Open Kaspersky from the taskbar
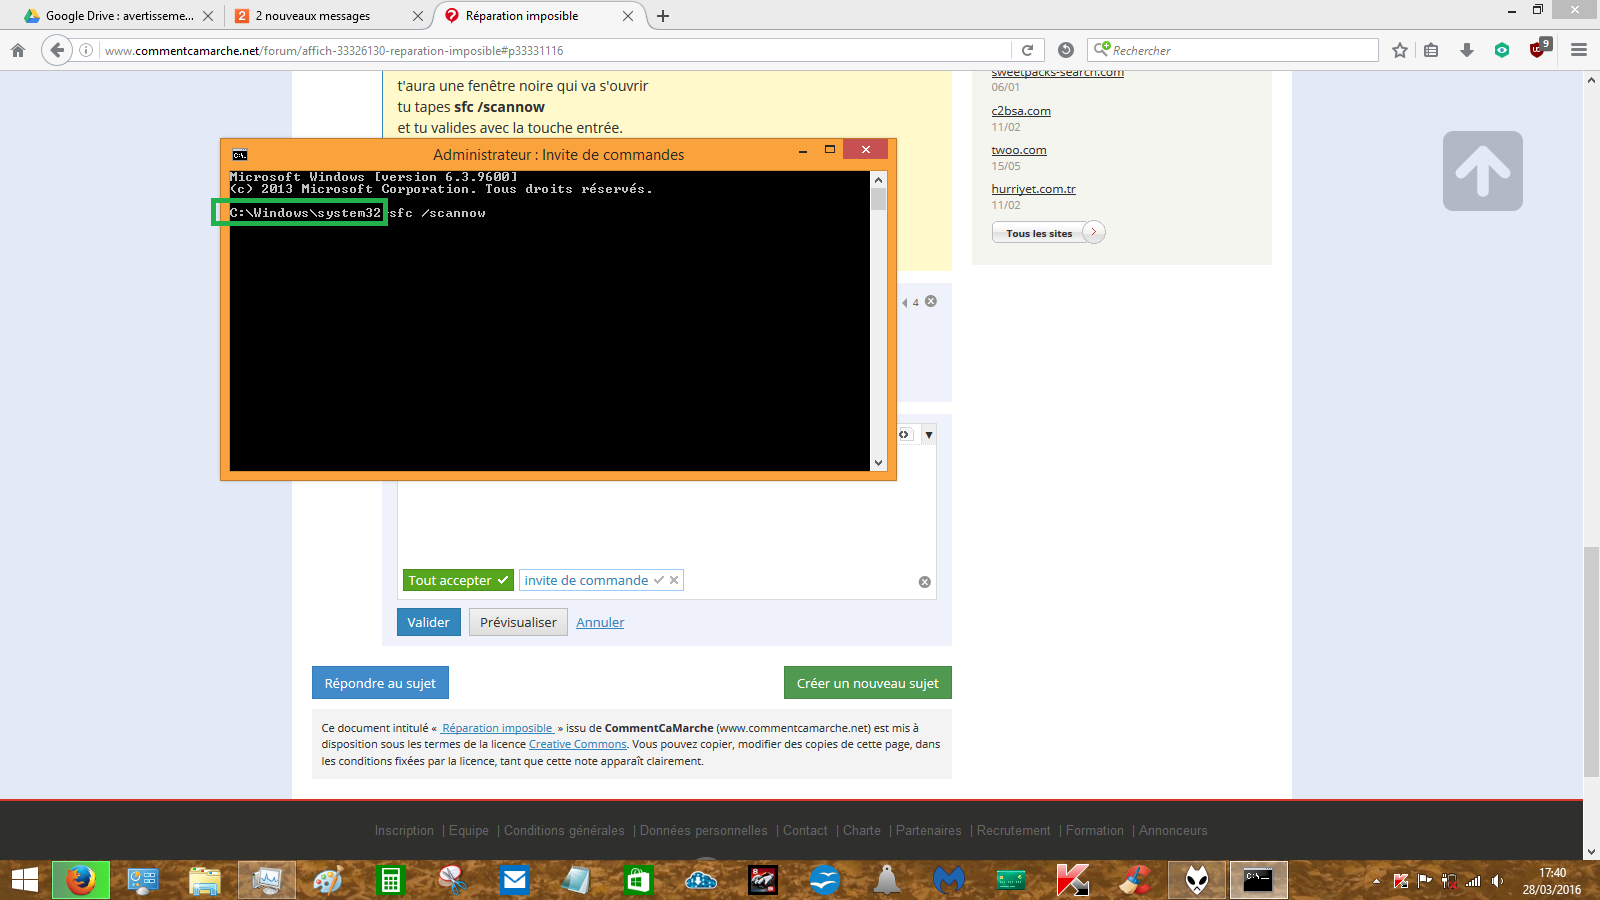Screen dimensions: 1600x900 [1072, 880]
